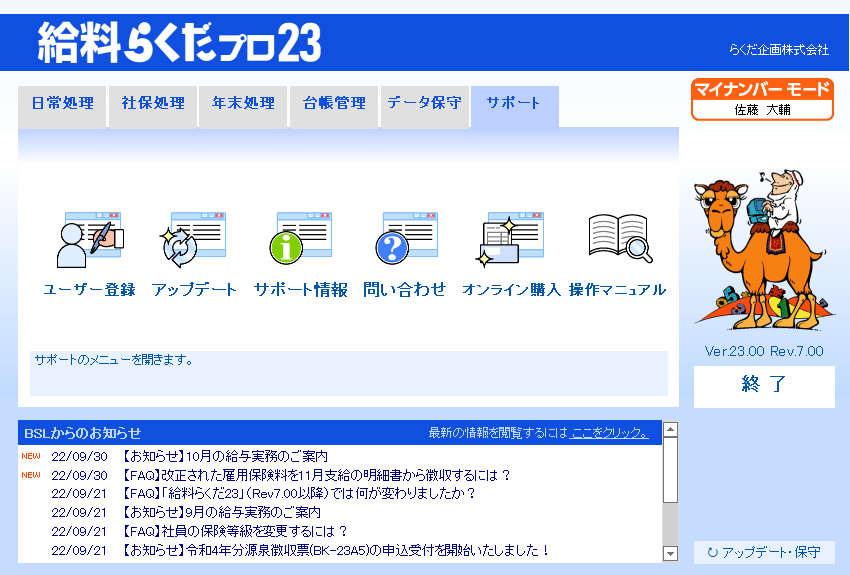Switch to the データ保守 tab
850x575 pixels.
(x=424, y=106)
